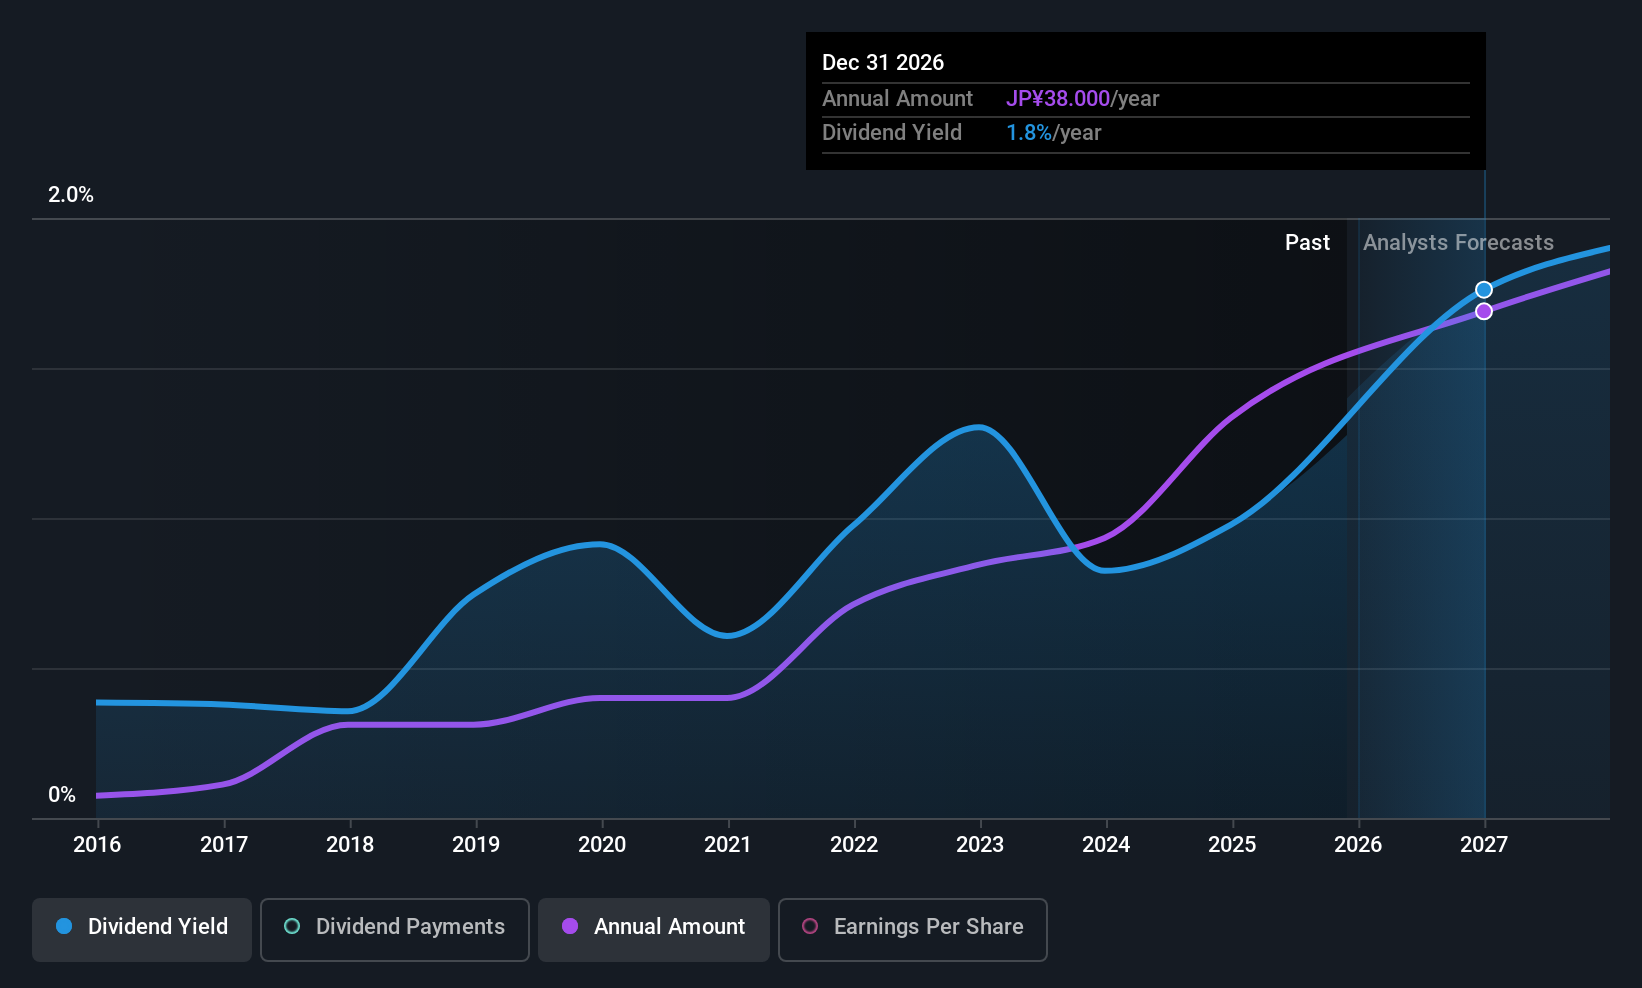Click the 2026 x-axis label

(x=1358, y=845)
